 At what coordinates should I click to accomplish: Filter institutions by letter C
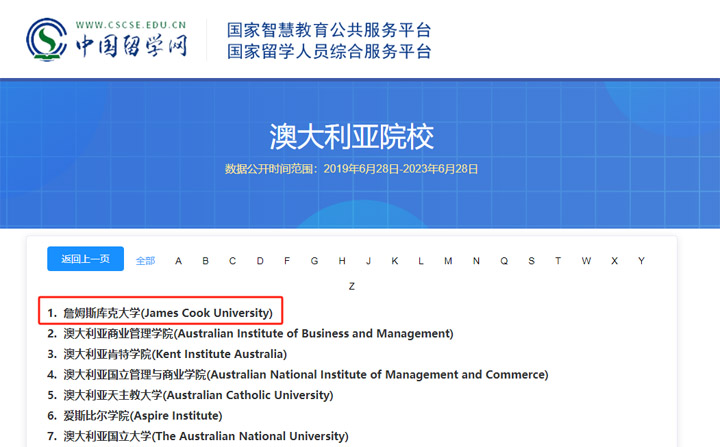click(232, 261)
